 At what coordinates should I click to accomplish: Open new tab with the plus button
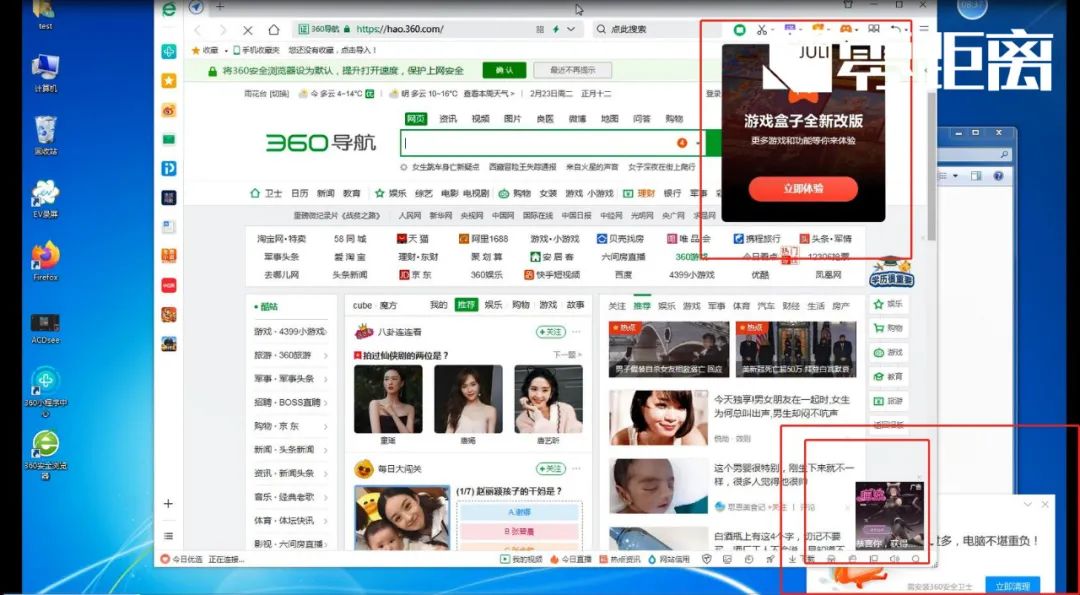click(220, 7)
